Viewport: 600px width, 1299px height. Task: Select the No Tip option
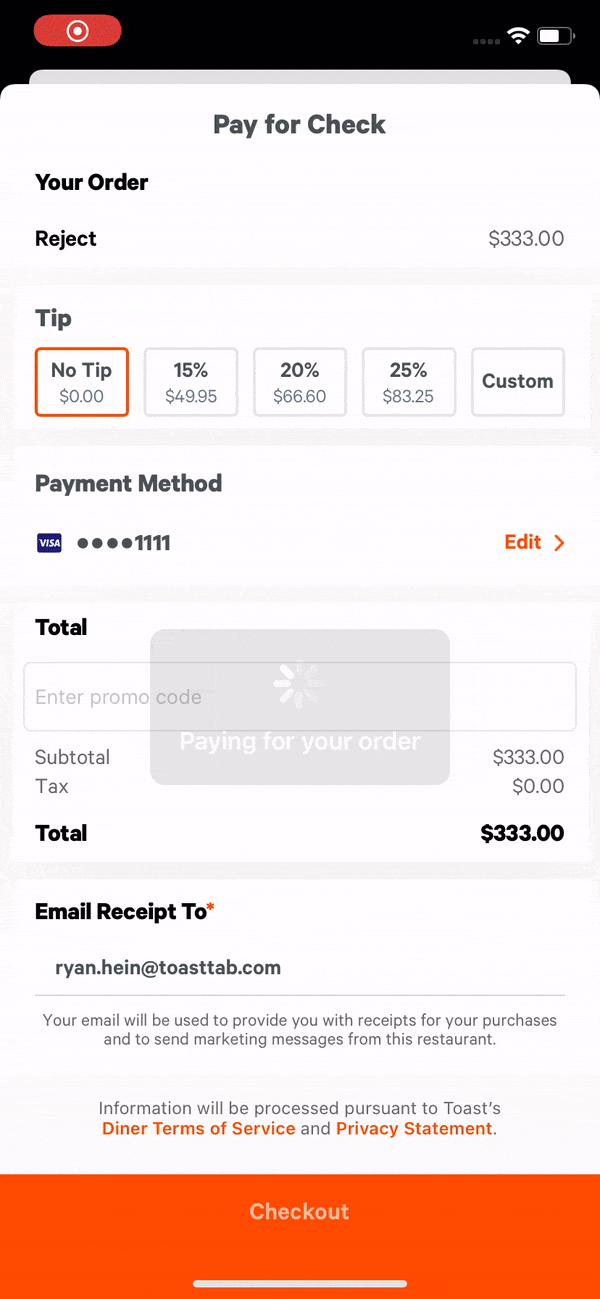(x=81, y=381)
